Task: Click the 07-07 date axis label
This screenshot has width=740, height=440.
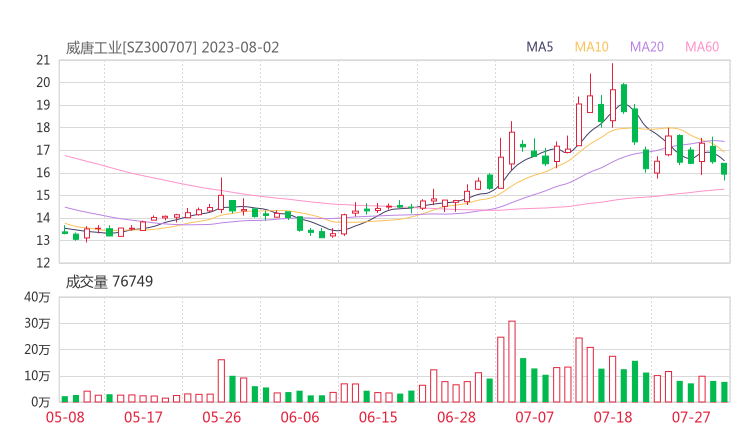Action: coord(534,417)
